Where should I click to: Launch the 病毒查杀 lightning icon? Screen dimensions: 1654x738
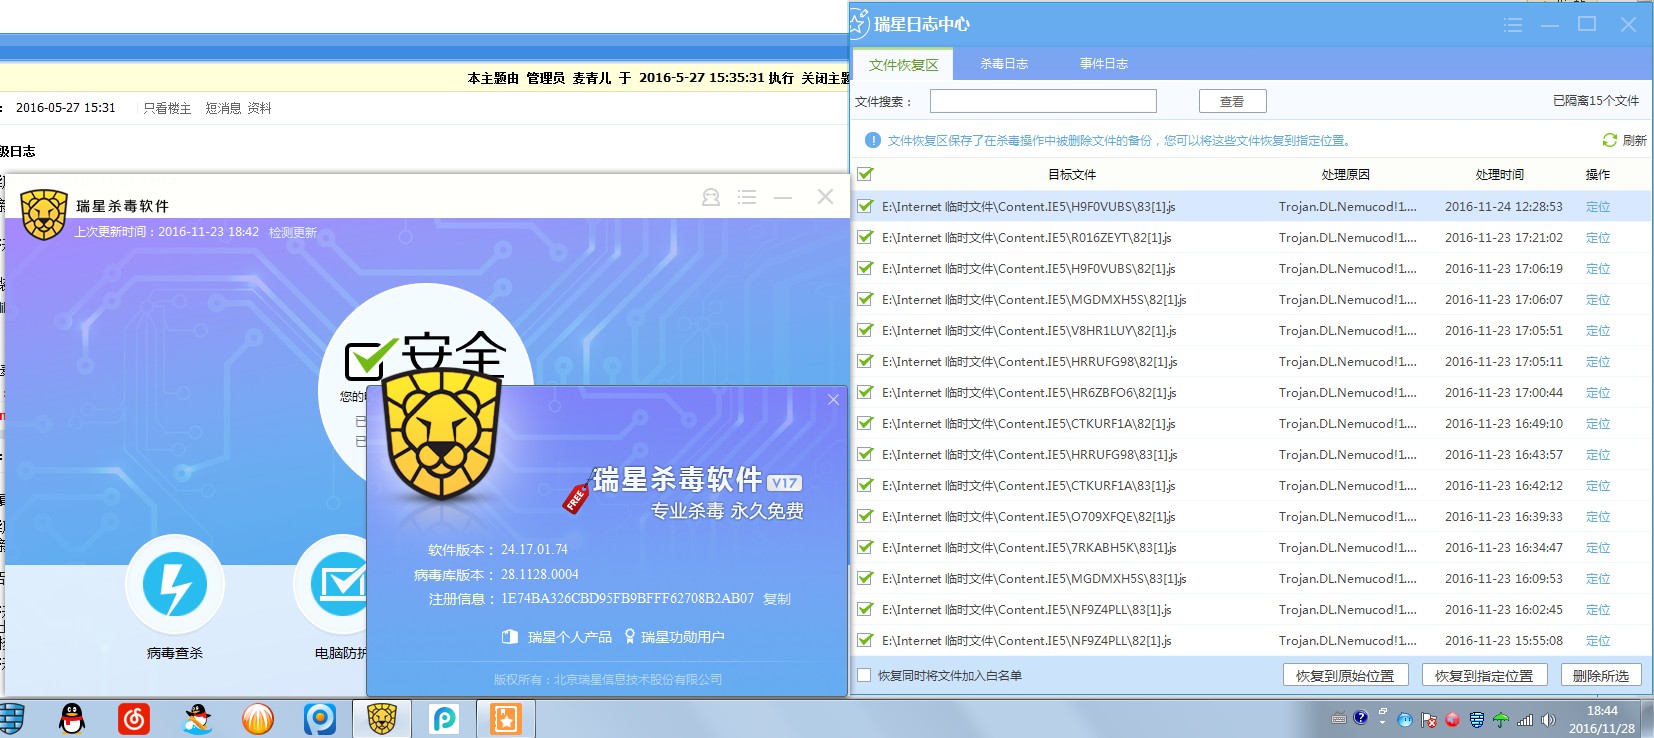pyautogui.click(x=175, y=585)
